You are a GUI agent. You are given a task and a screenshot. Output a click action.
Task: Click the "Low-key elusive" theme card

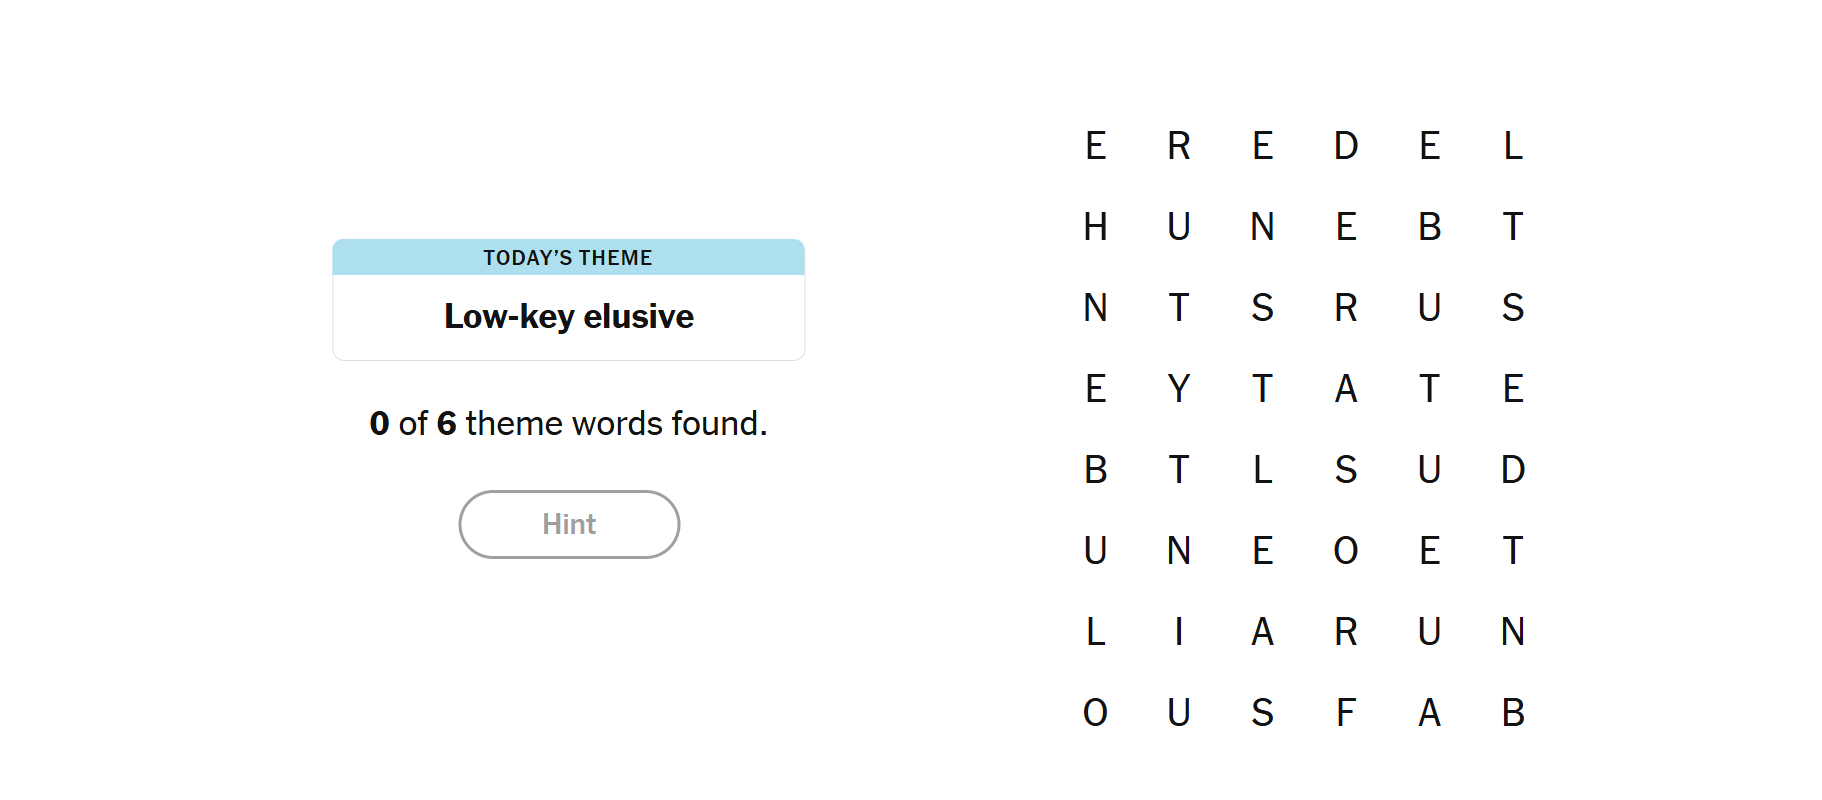569,300
